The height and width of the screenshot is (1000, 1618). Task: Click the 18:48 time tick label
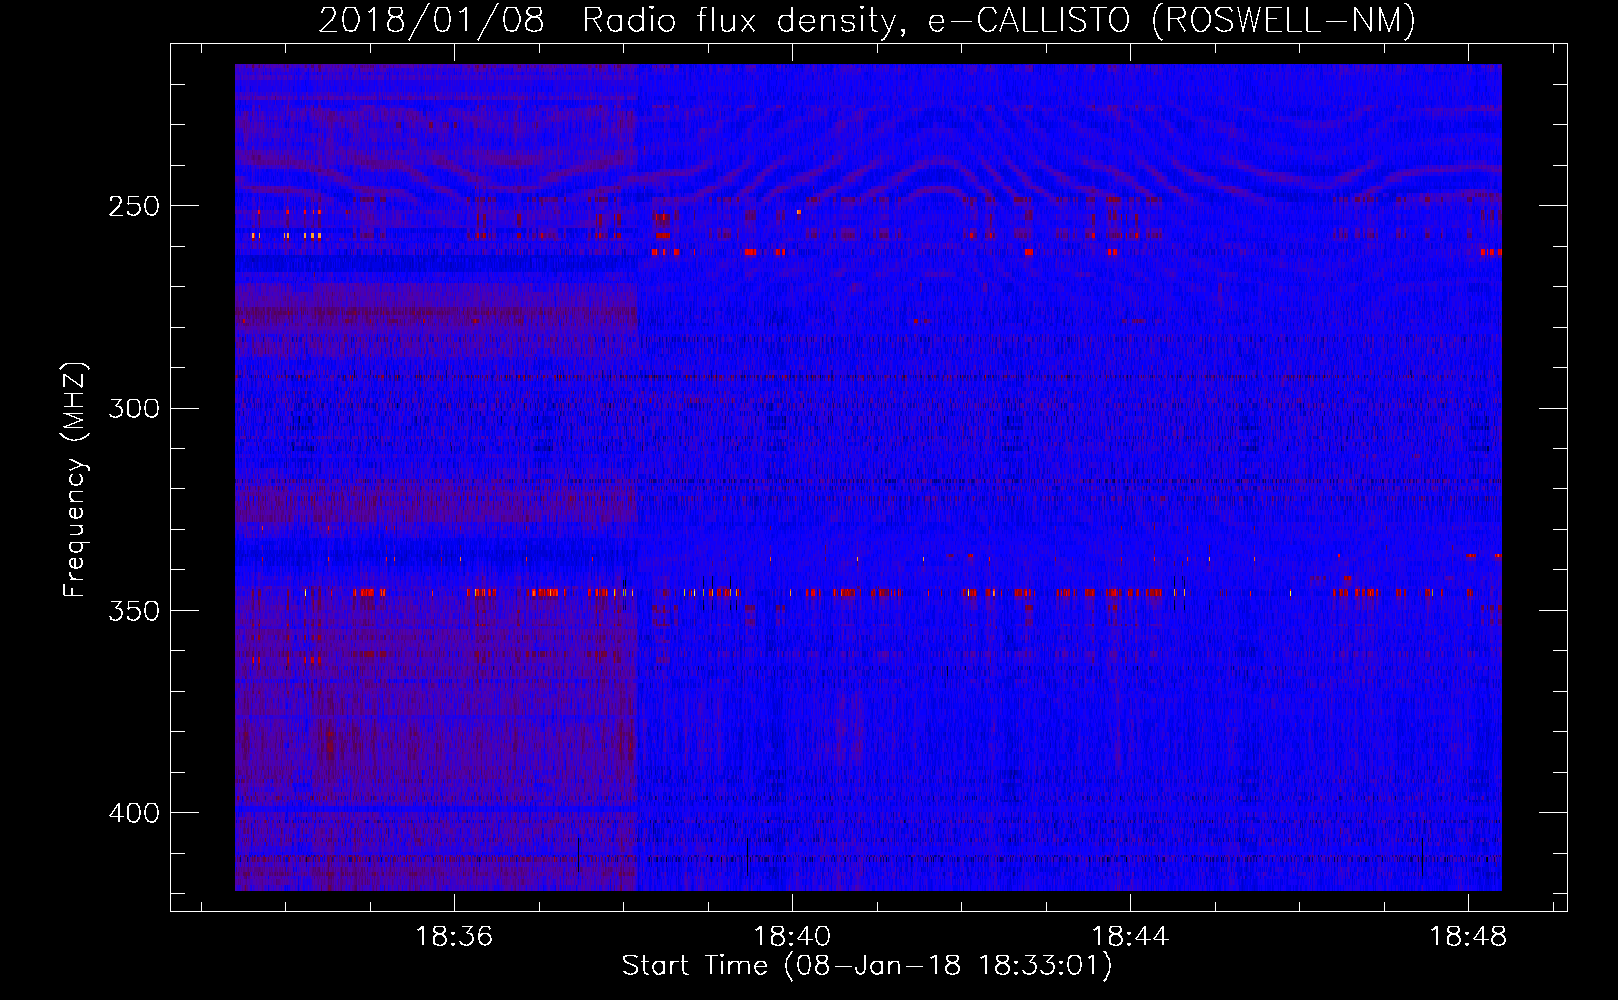[1468, 937]
